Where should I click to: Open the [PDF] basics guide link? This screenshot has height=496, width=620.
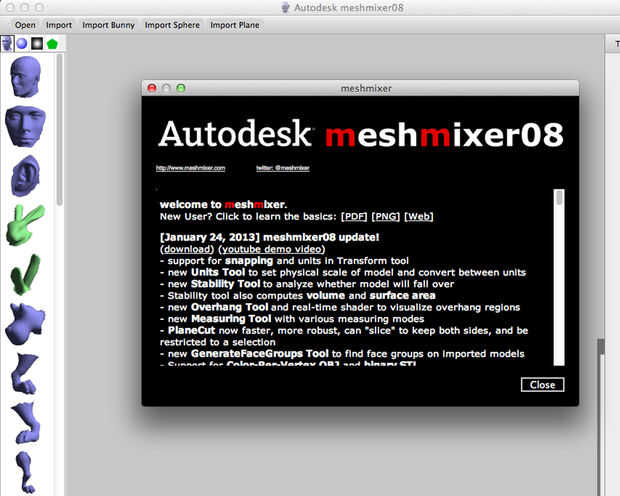click(354, 217)
